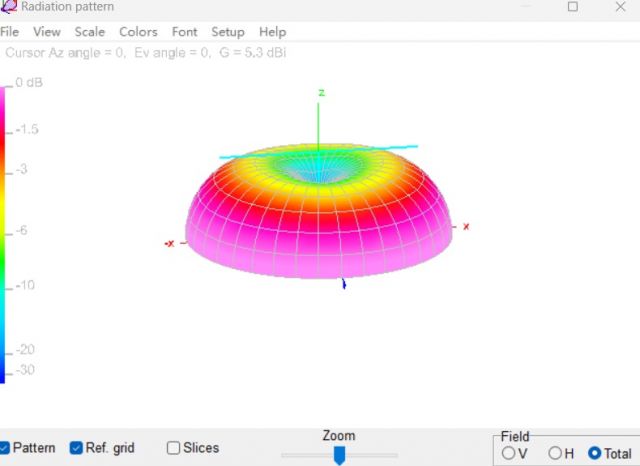
Task: Click the Field group label
Action: (x=515, y=436)
